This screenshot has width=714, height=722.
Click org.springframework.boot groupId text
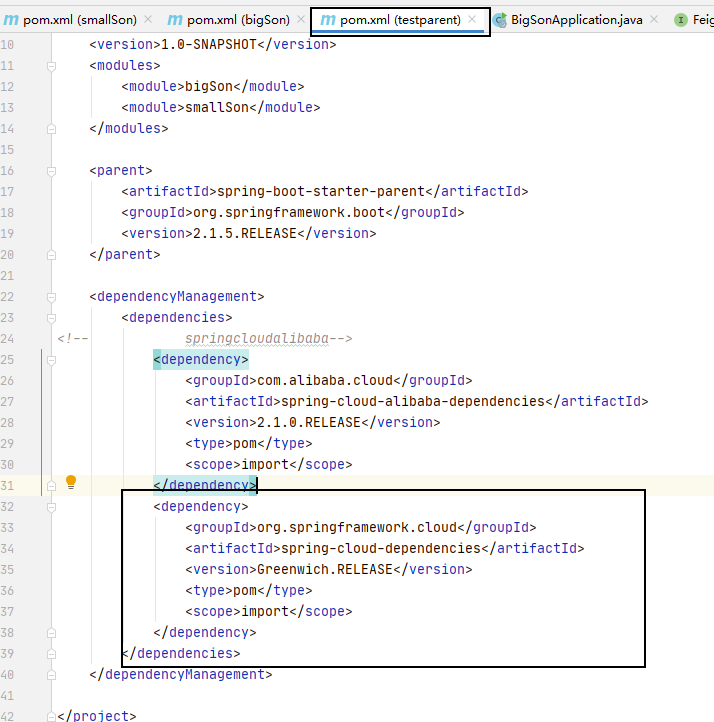click(289, 212)
